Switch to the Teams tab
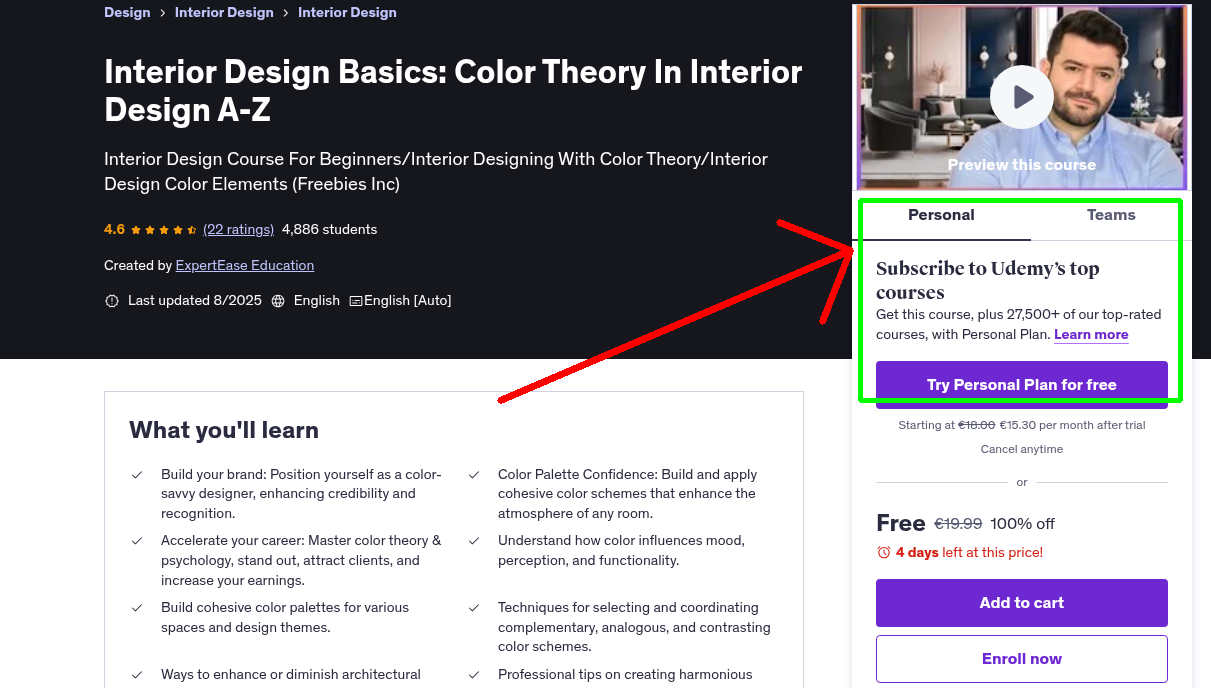1211x688 pixels. [x=1111, y=215]
